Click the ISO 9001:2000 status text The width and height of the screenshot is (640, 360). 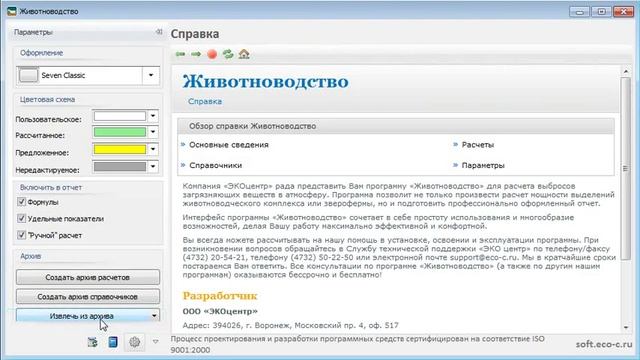click(358, 344)
